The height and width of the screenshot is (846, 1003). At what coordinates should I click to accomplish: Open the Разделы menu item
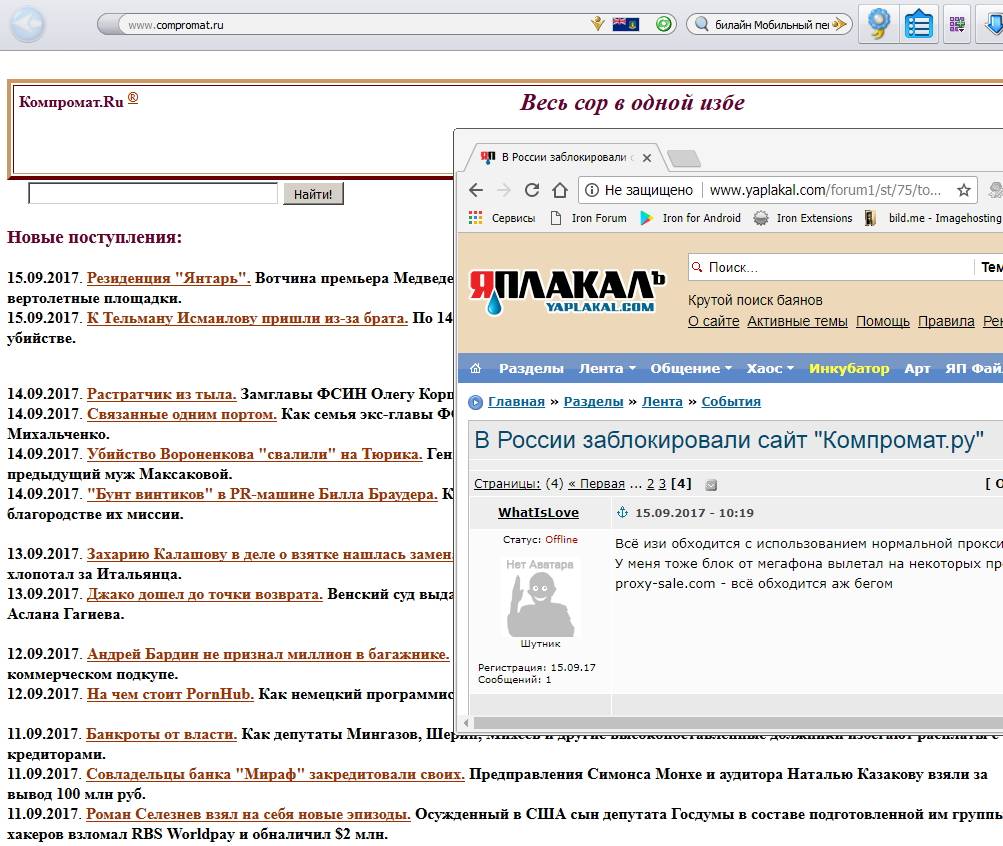pos(531,368)
